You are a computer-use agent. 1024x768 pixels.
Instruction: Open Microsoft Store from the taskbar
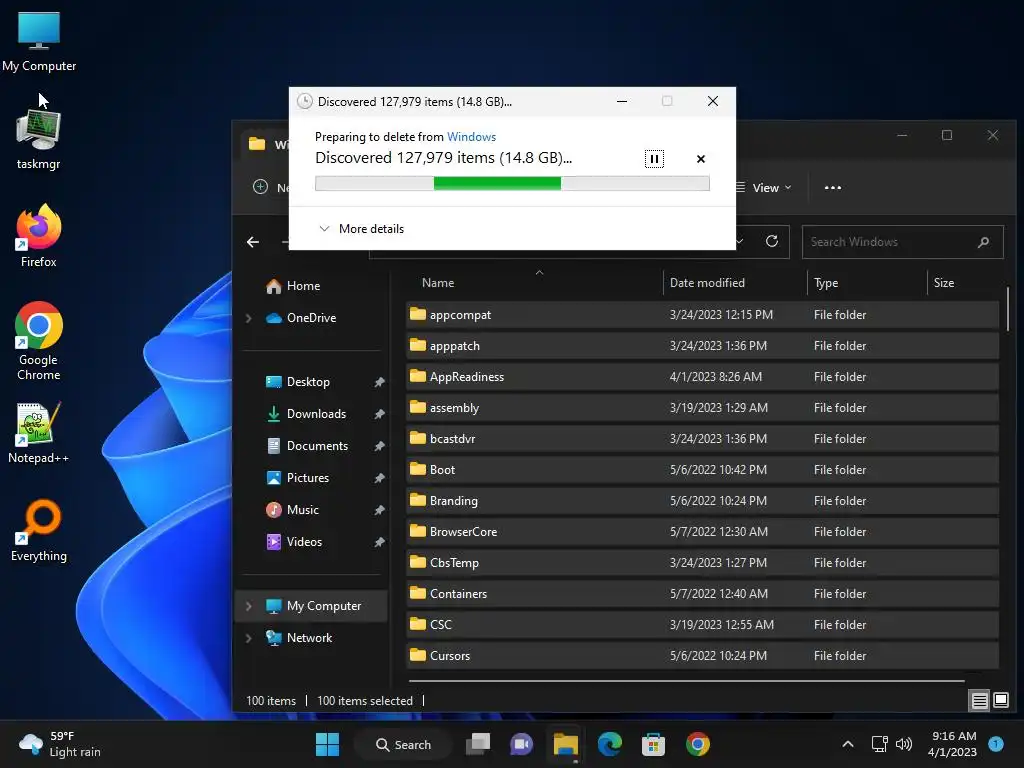(653, 744)
